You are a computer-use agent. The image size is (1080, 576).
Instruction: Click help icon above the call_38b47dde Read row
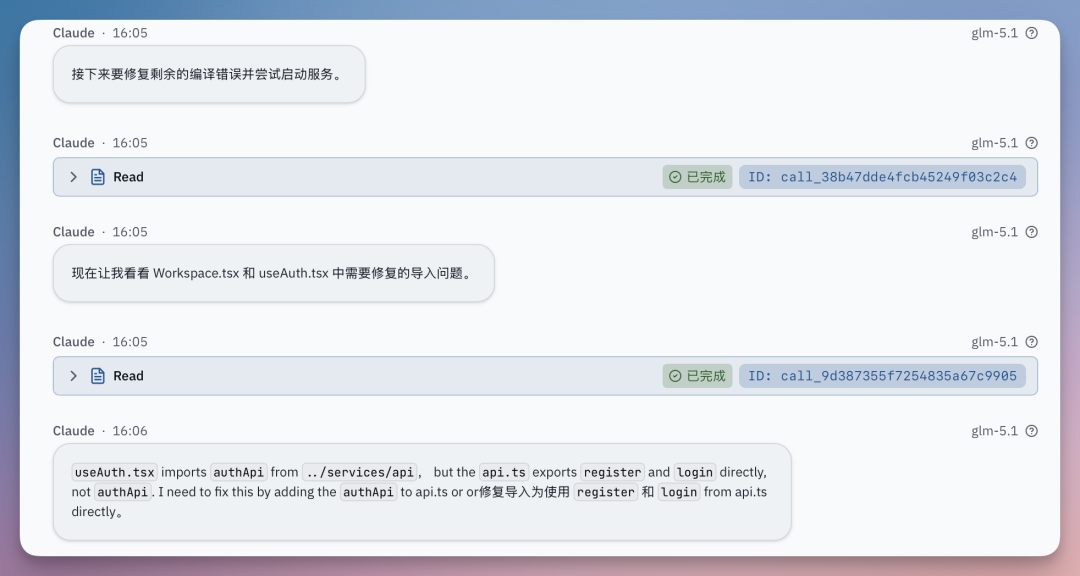tap(1032, 143)
